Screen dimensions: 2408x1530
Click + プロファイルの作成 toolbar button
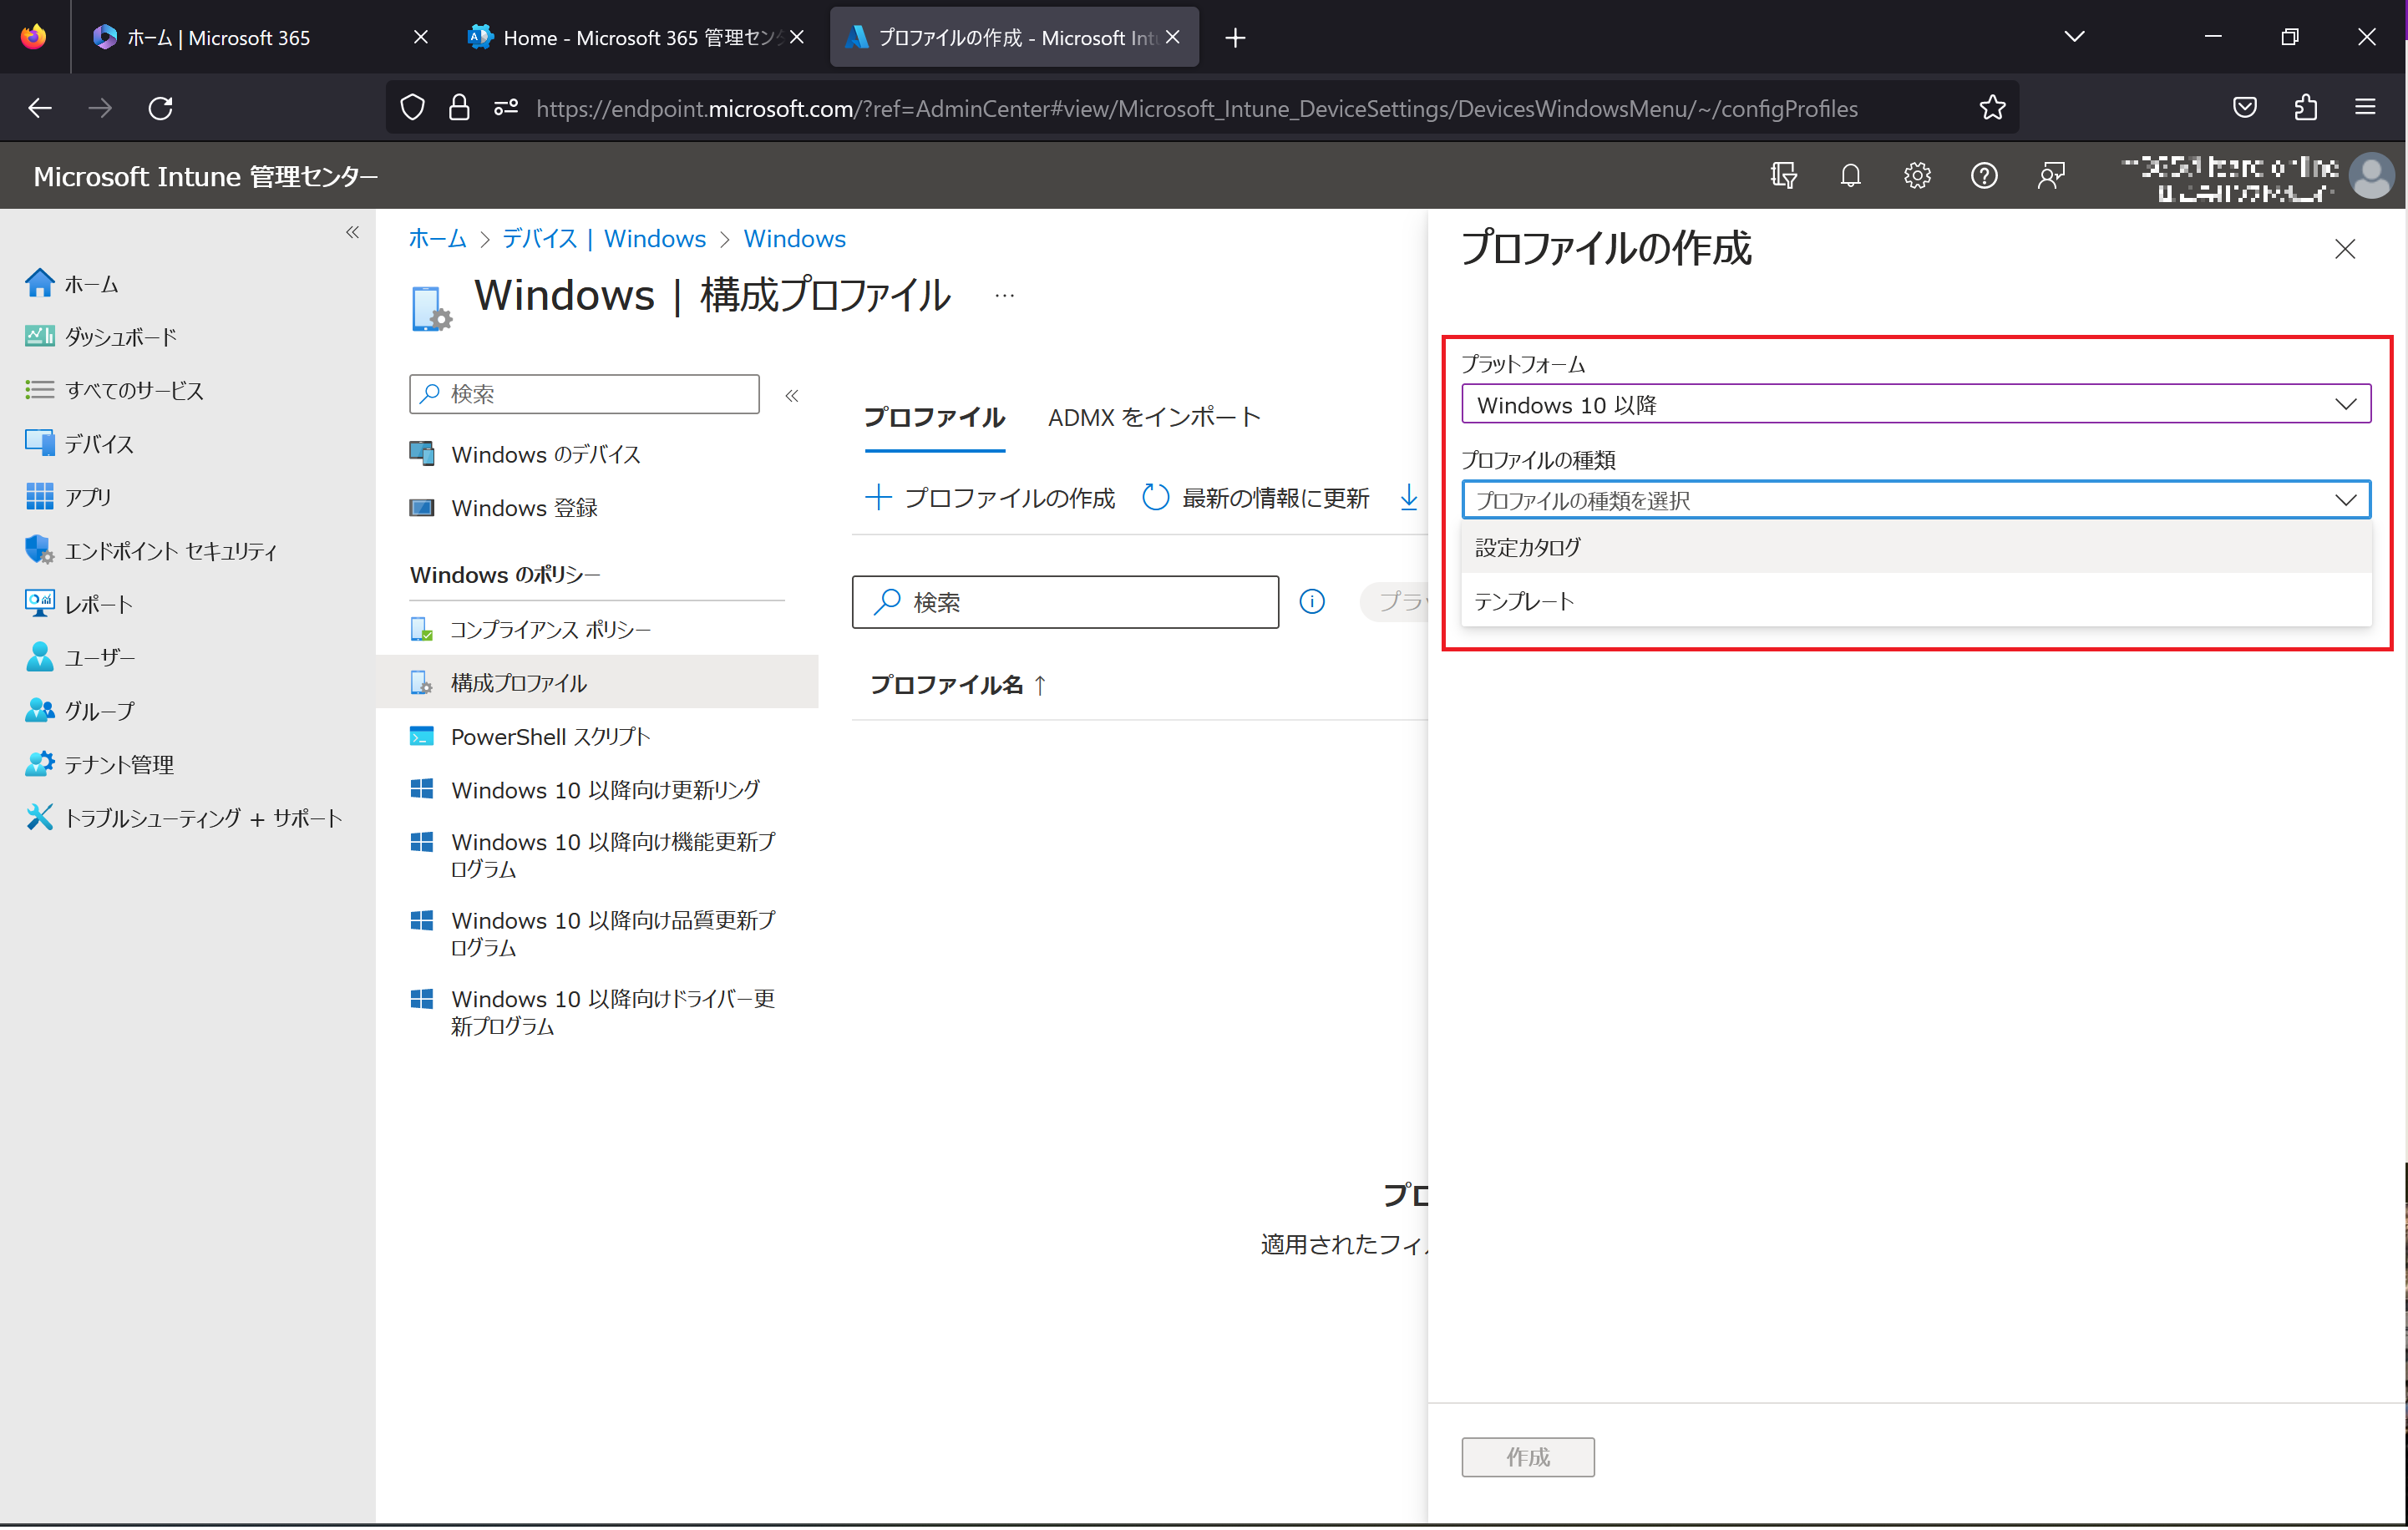click(x=990, y=498)
